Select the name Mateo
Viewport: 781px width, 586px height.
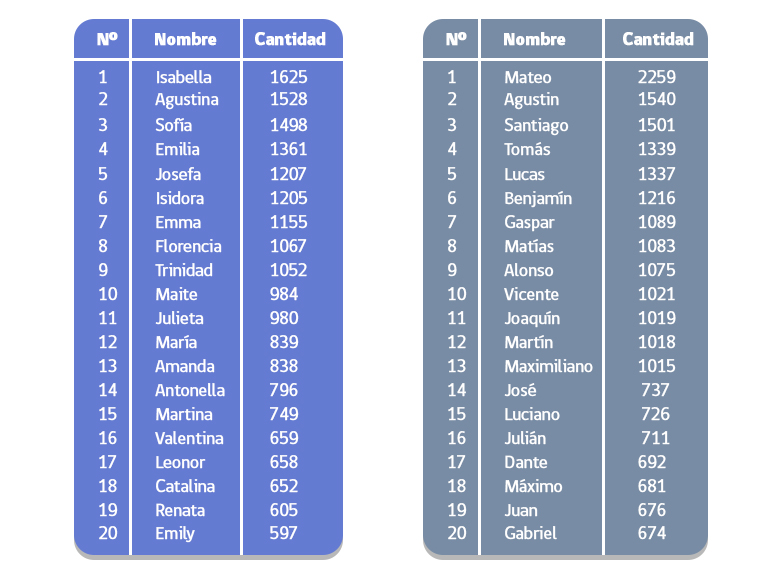click(527, 77)
